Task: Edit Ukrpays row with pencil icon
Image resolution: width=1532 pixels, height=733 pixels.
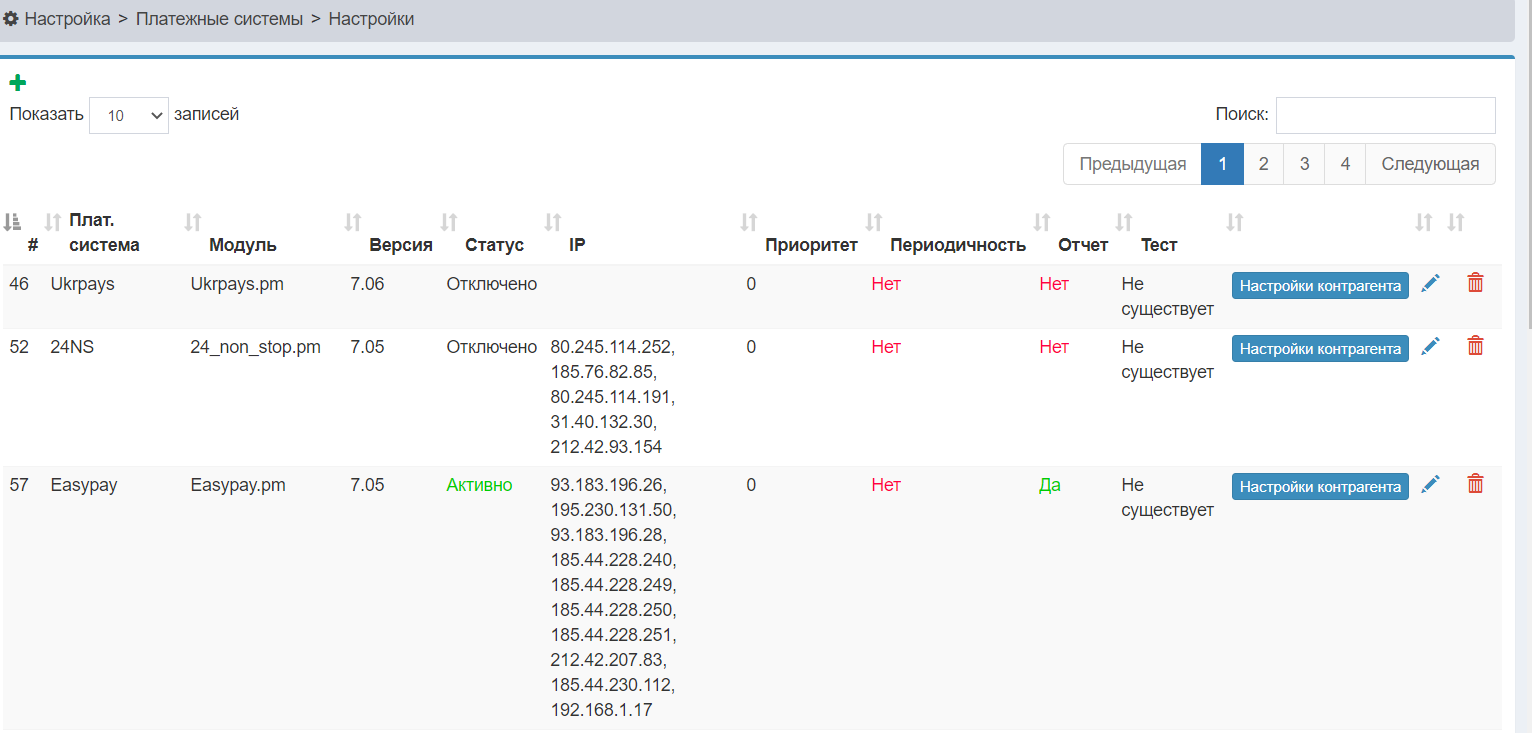Action: tap(1431, 284)
